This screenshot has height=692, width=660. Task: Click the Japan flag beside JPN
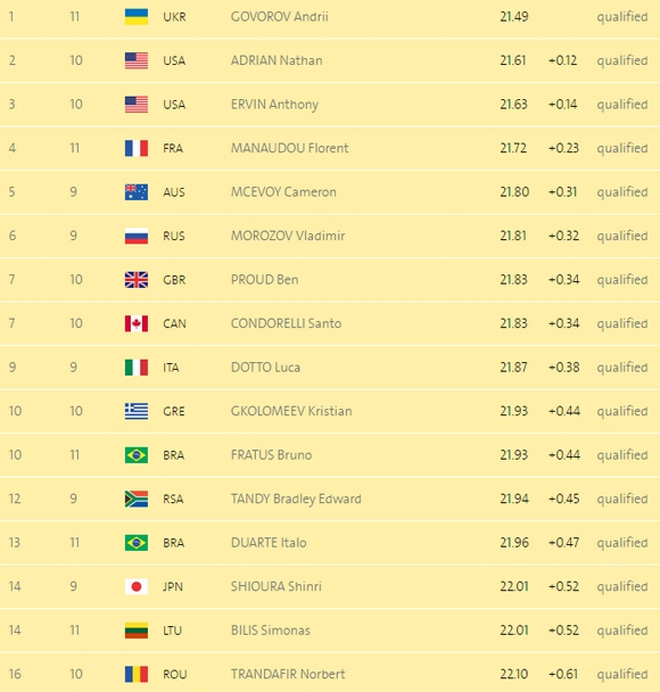tap(136, 587)
